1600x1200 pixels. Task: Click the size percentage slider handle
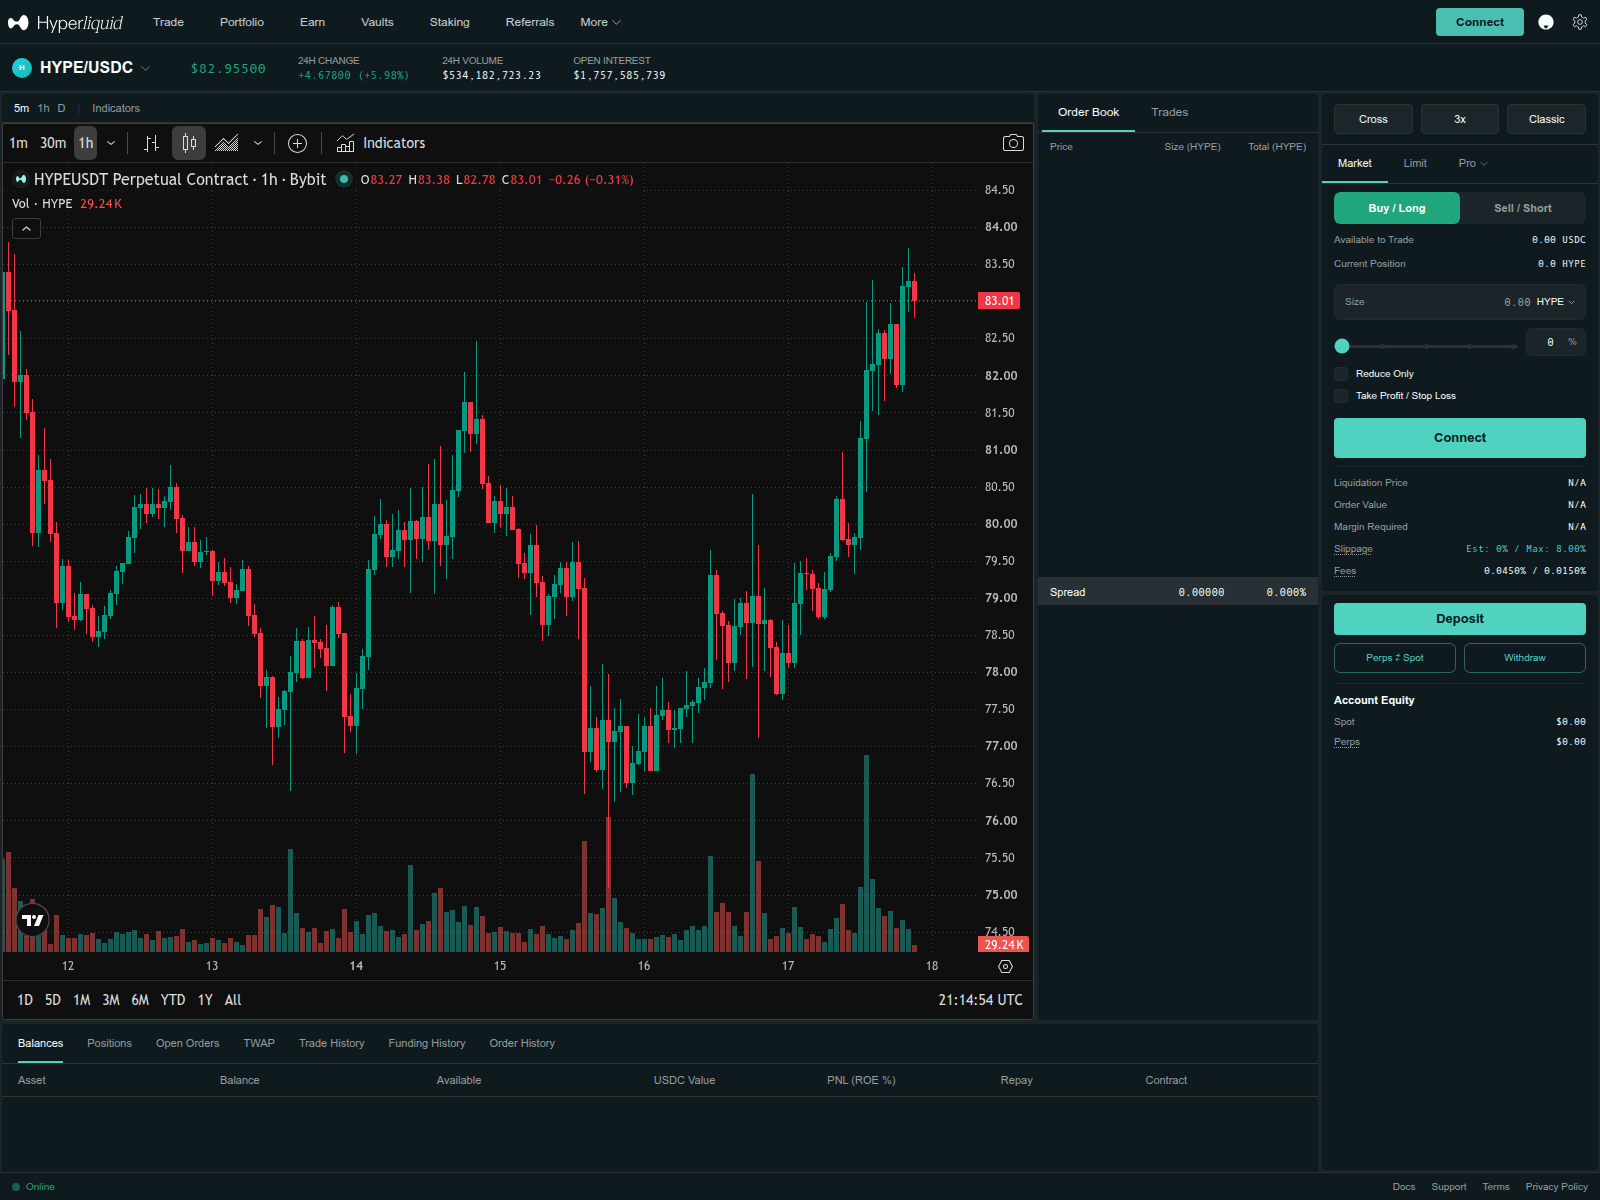1342,346
